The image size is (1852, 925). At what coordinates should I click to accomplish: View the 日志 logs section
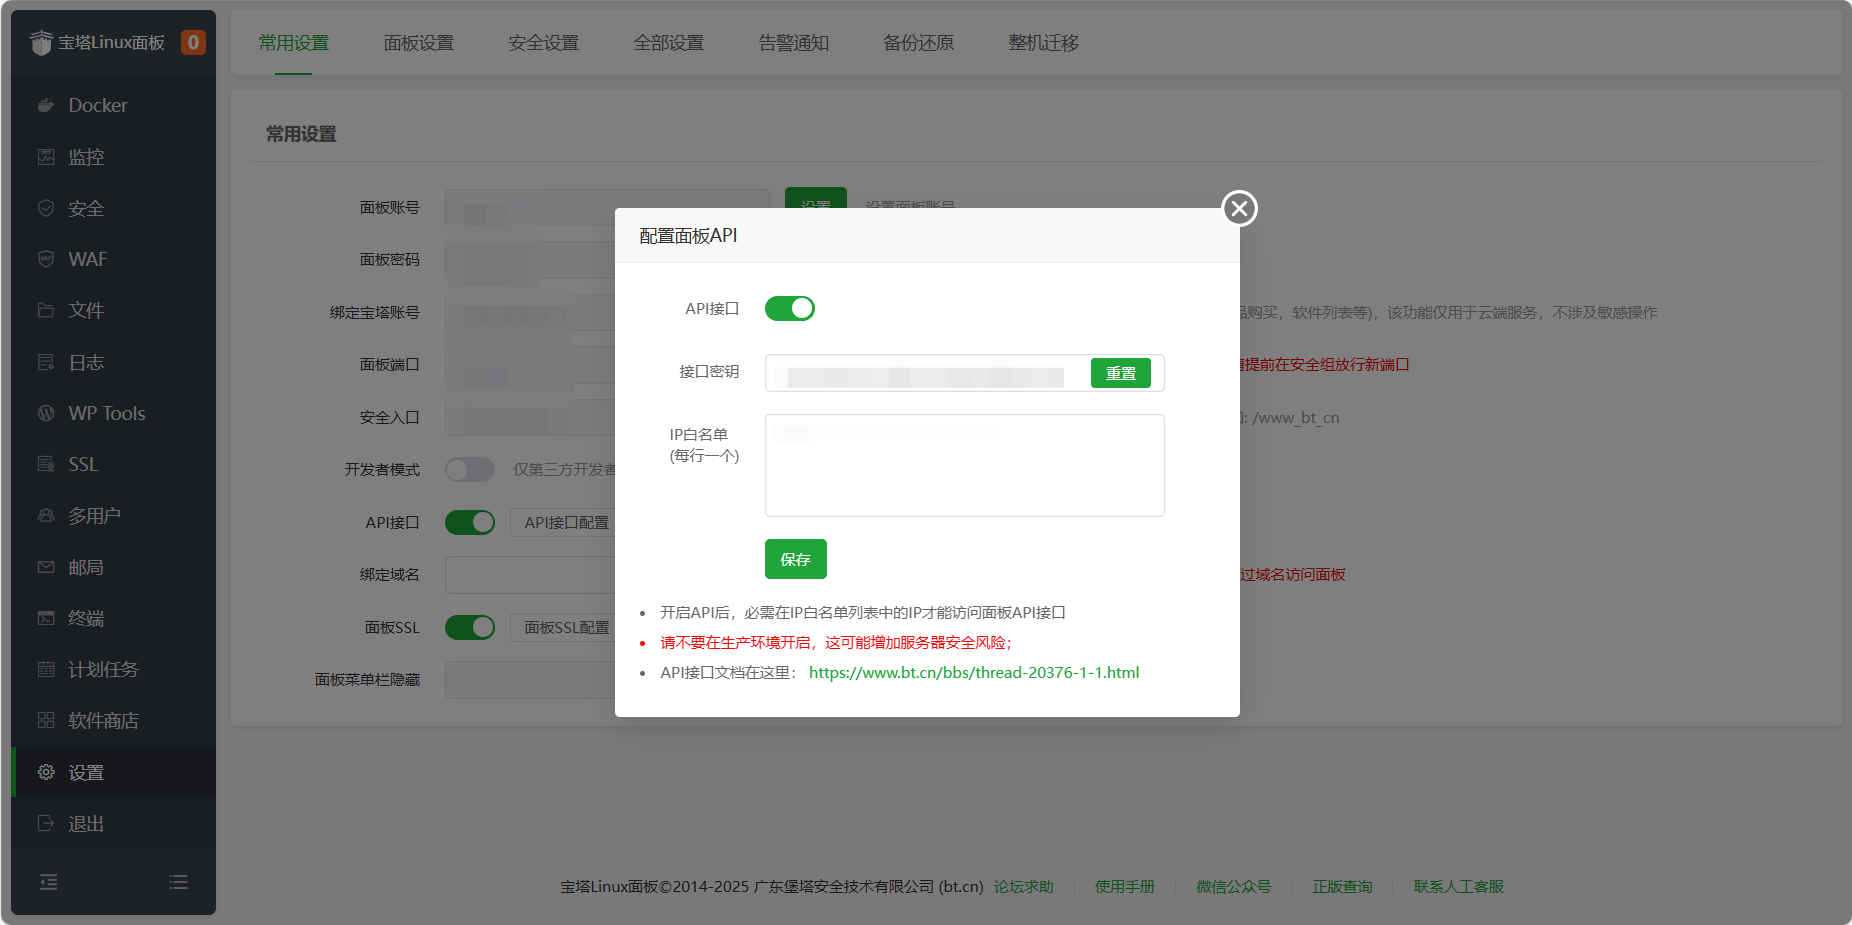coord(86,361)
